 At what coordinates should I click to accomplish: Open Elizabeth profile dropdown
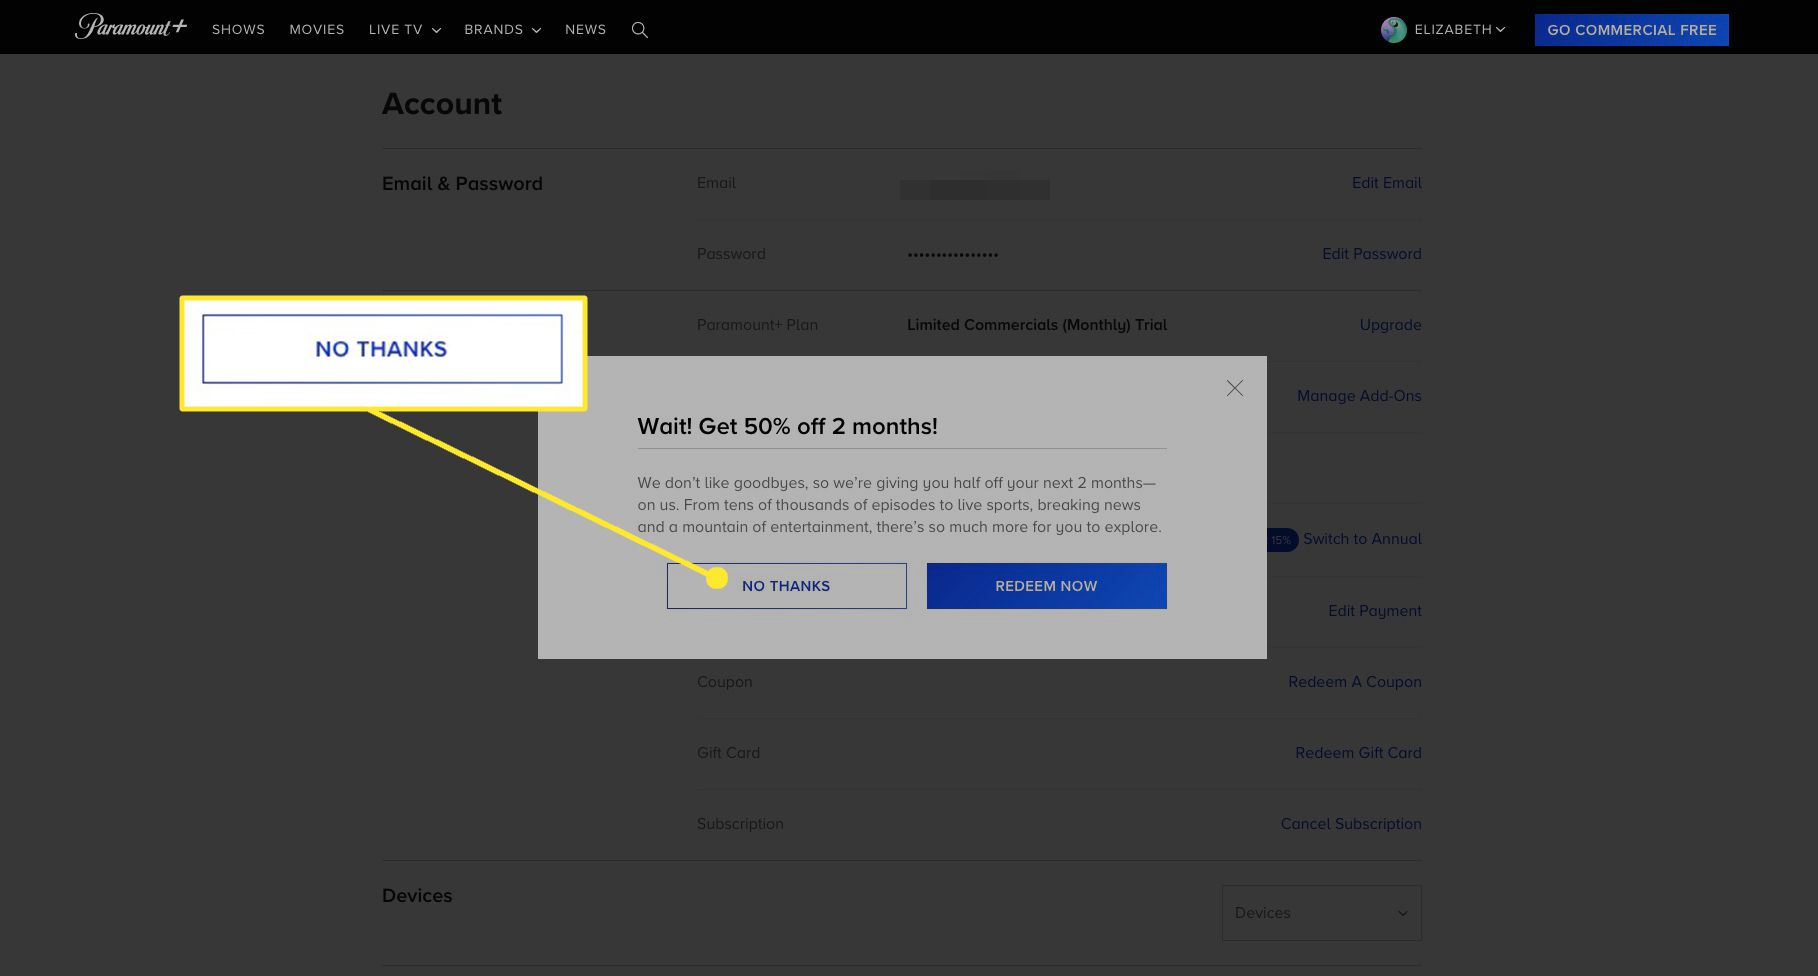point(1459,30)
